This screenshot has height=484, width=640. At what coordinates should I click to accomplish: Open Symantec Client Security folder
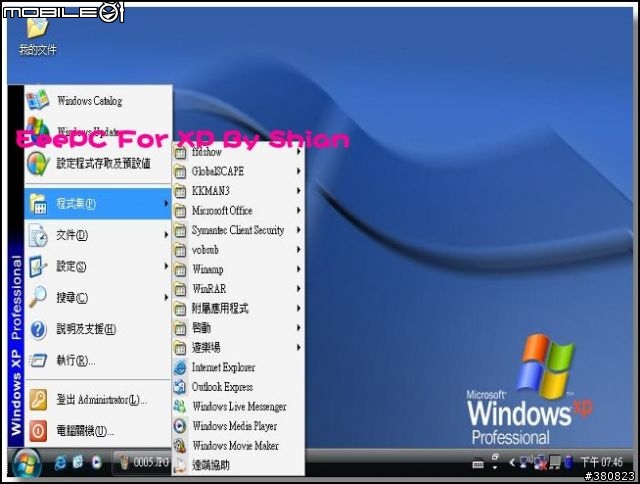coord(238,230)
